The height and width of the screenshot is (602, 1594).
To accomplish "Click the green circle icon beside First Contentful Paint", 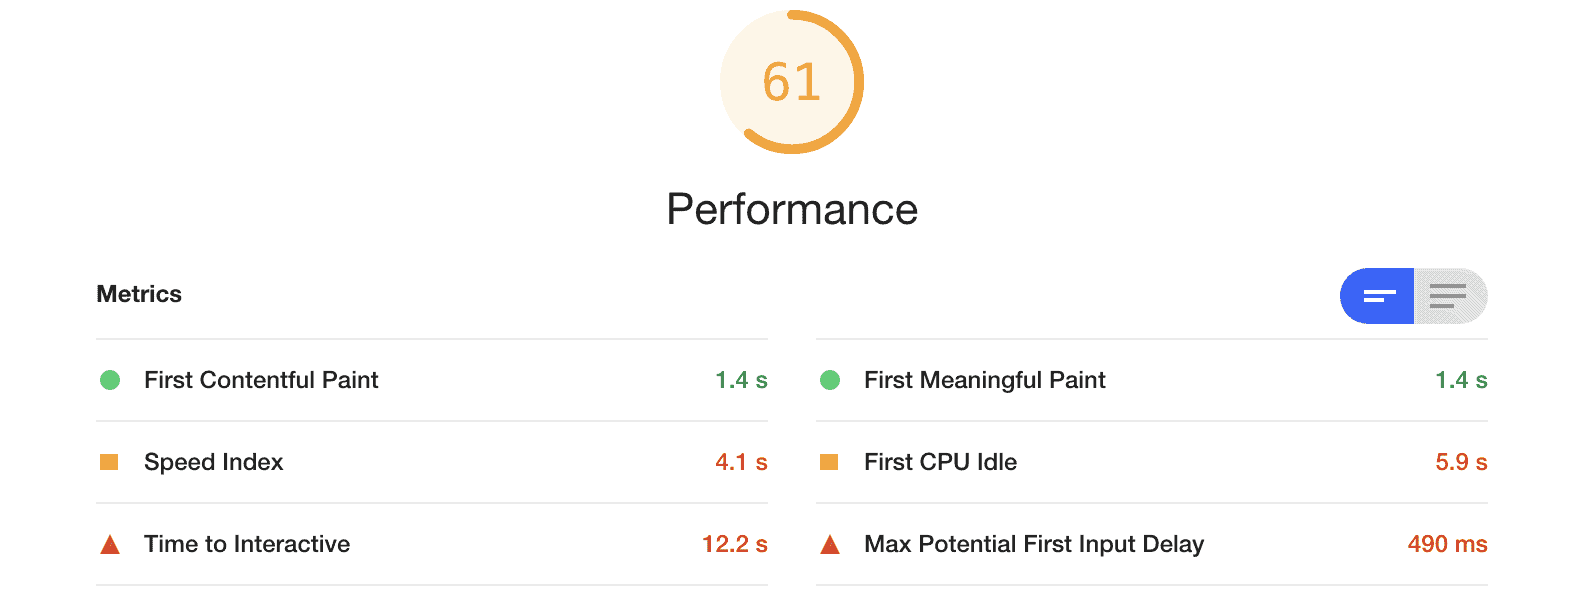I will coord(110,381).
